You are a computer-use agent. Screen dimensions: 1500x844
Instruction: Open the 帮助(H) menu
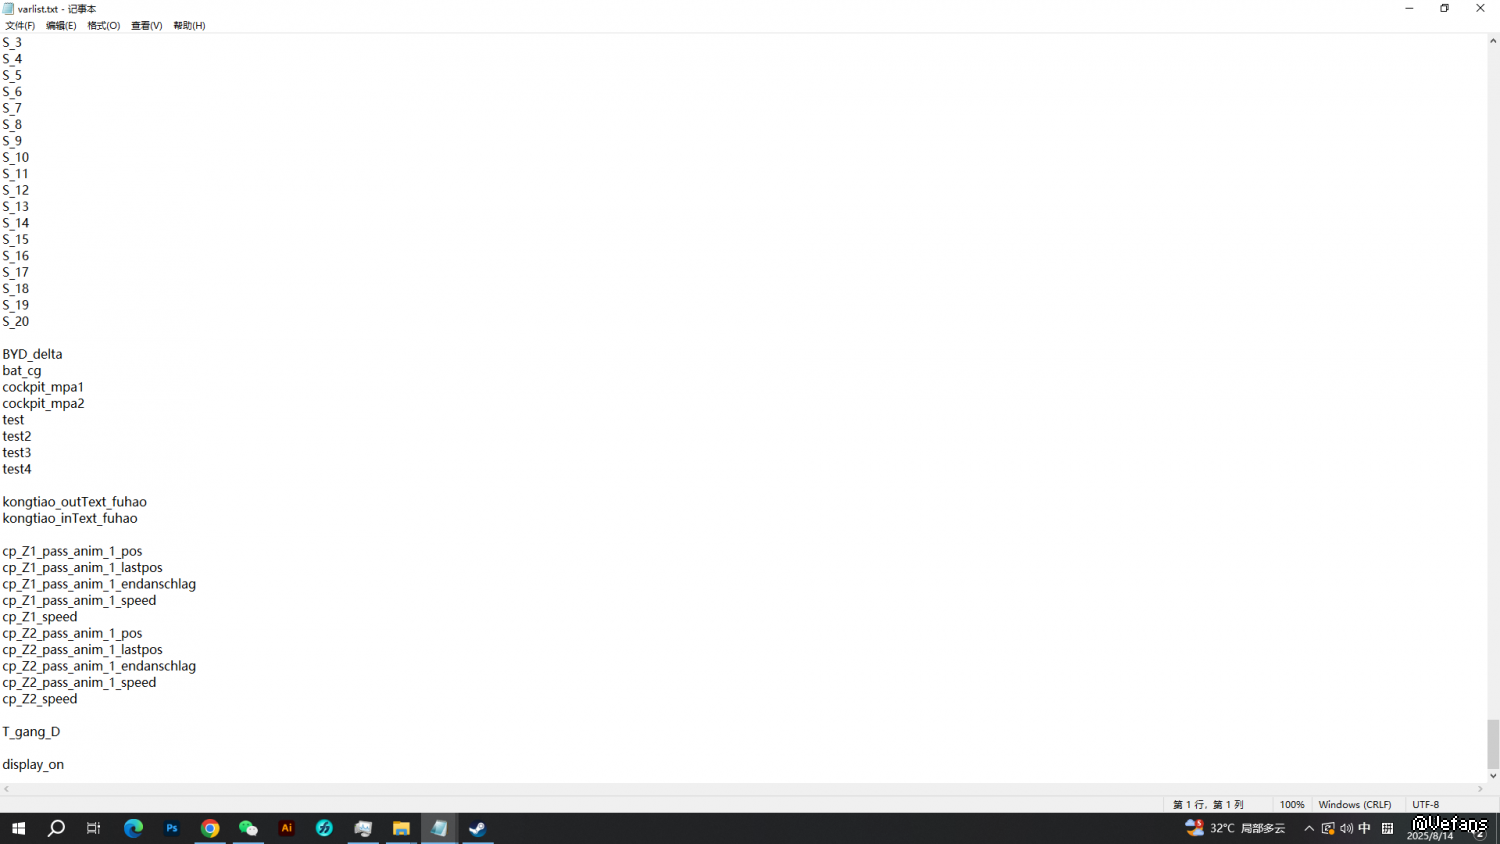(189, 26)
